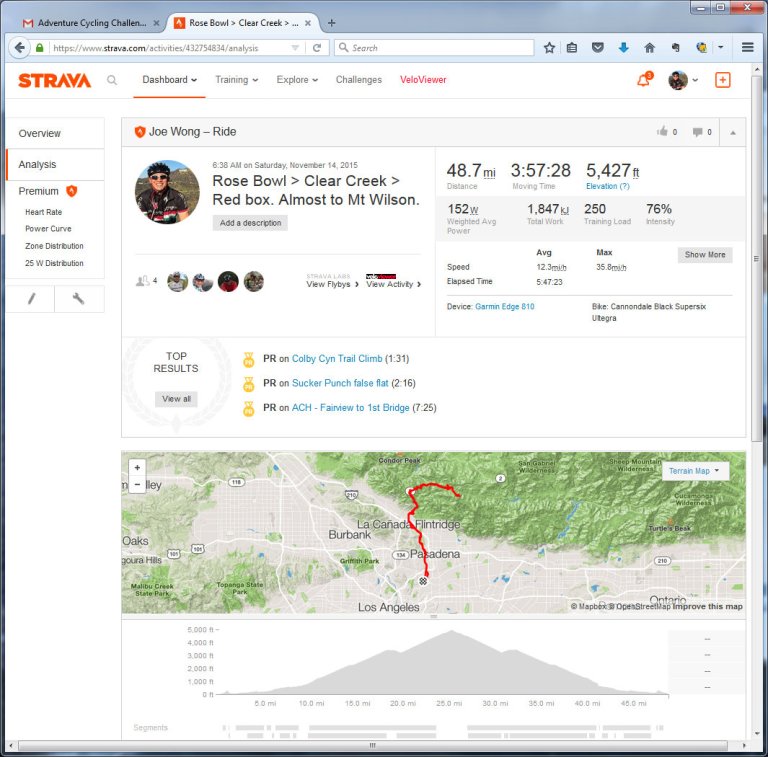Open the VeloViewer link in the navigation

click(x=423, y=80)
